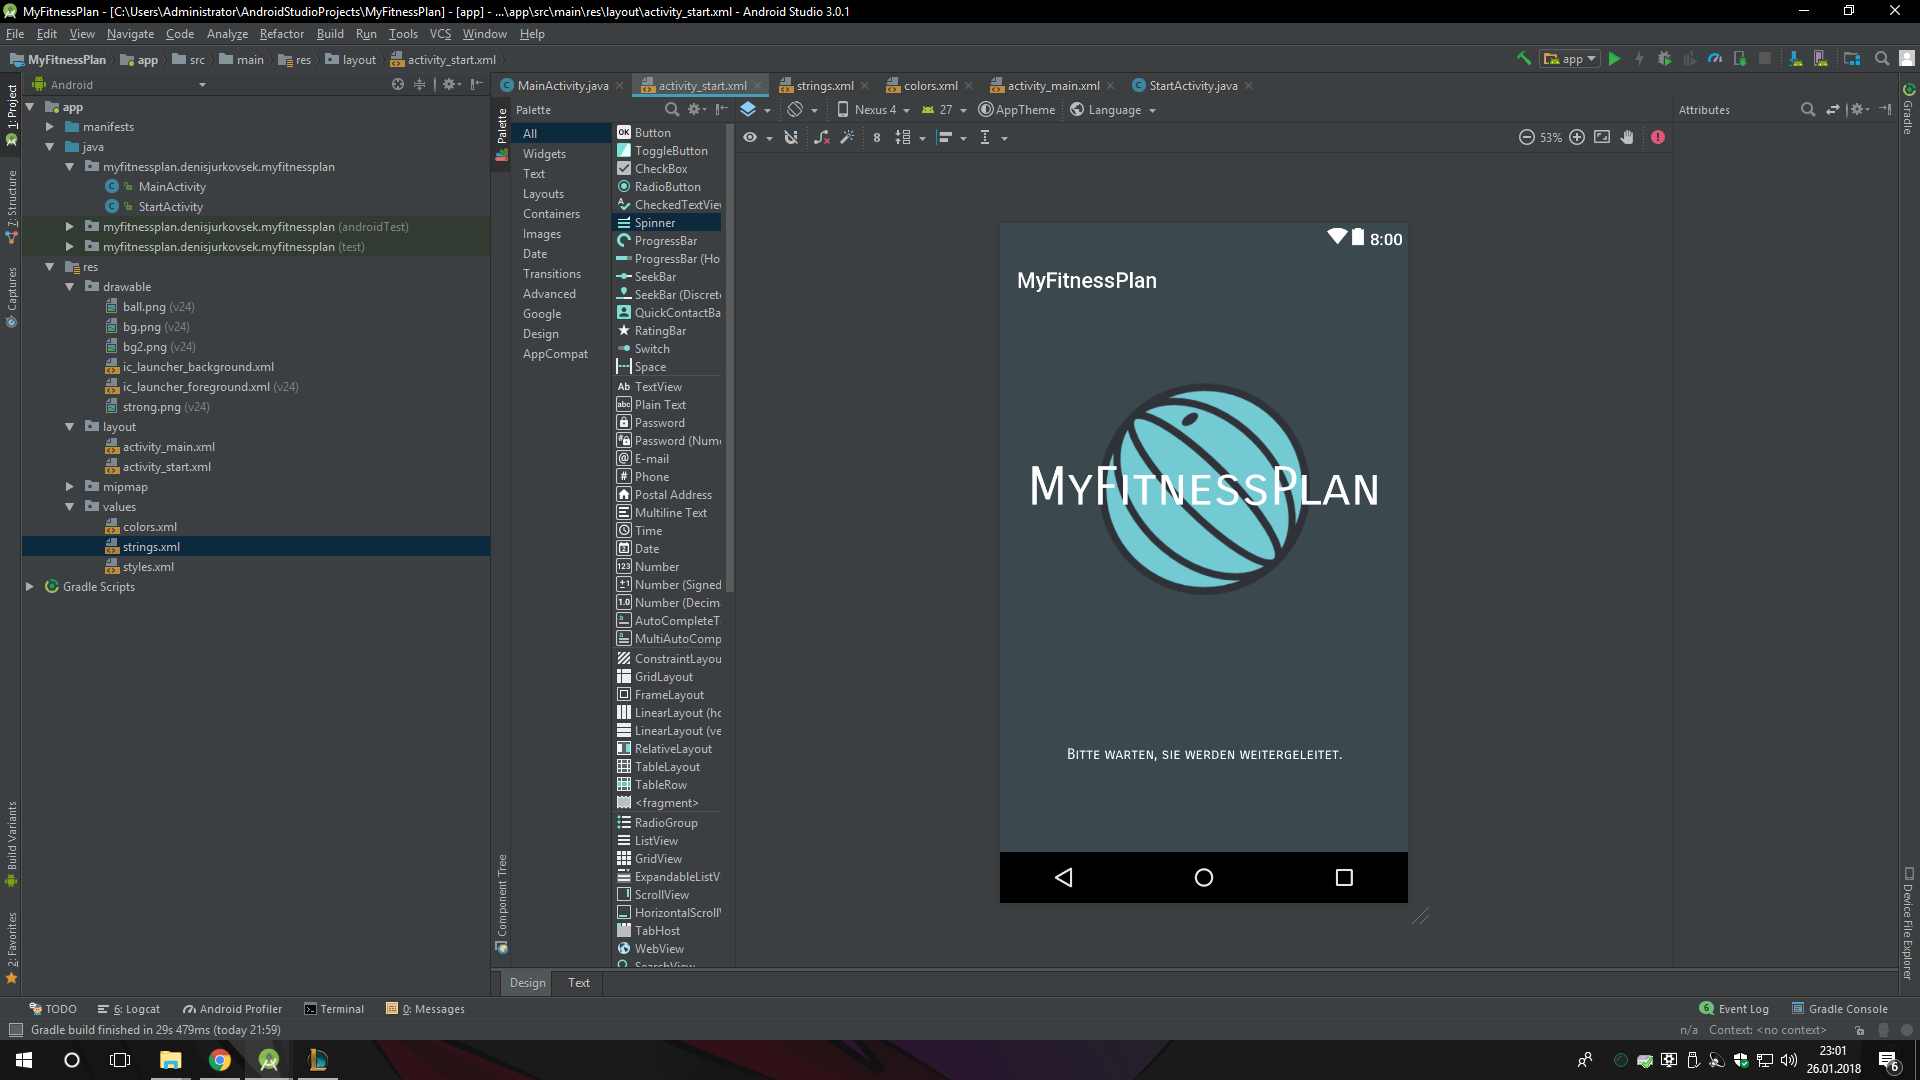Switch to the strings.xml editor tab

[x=824, y=86]
